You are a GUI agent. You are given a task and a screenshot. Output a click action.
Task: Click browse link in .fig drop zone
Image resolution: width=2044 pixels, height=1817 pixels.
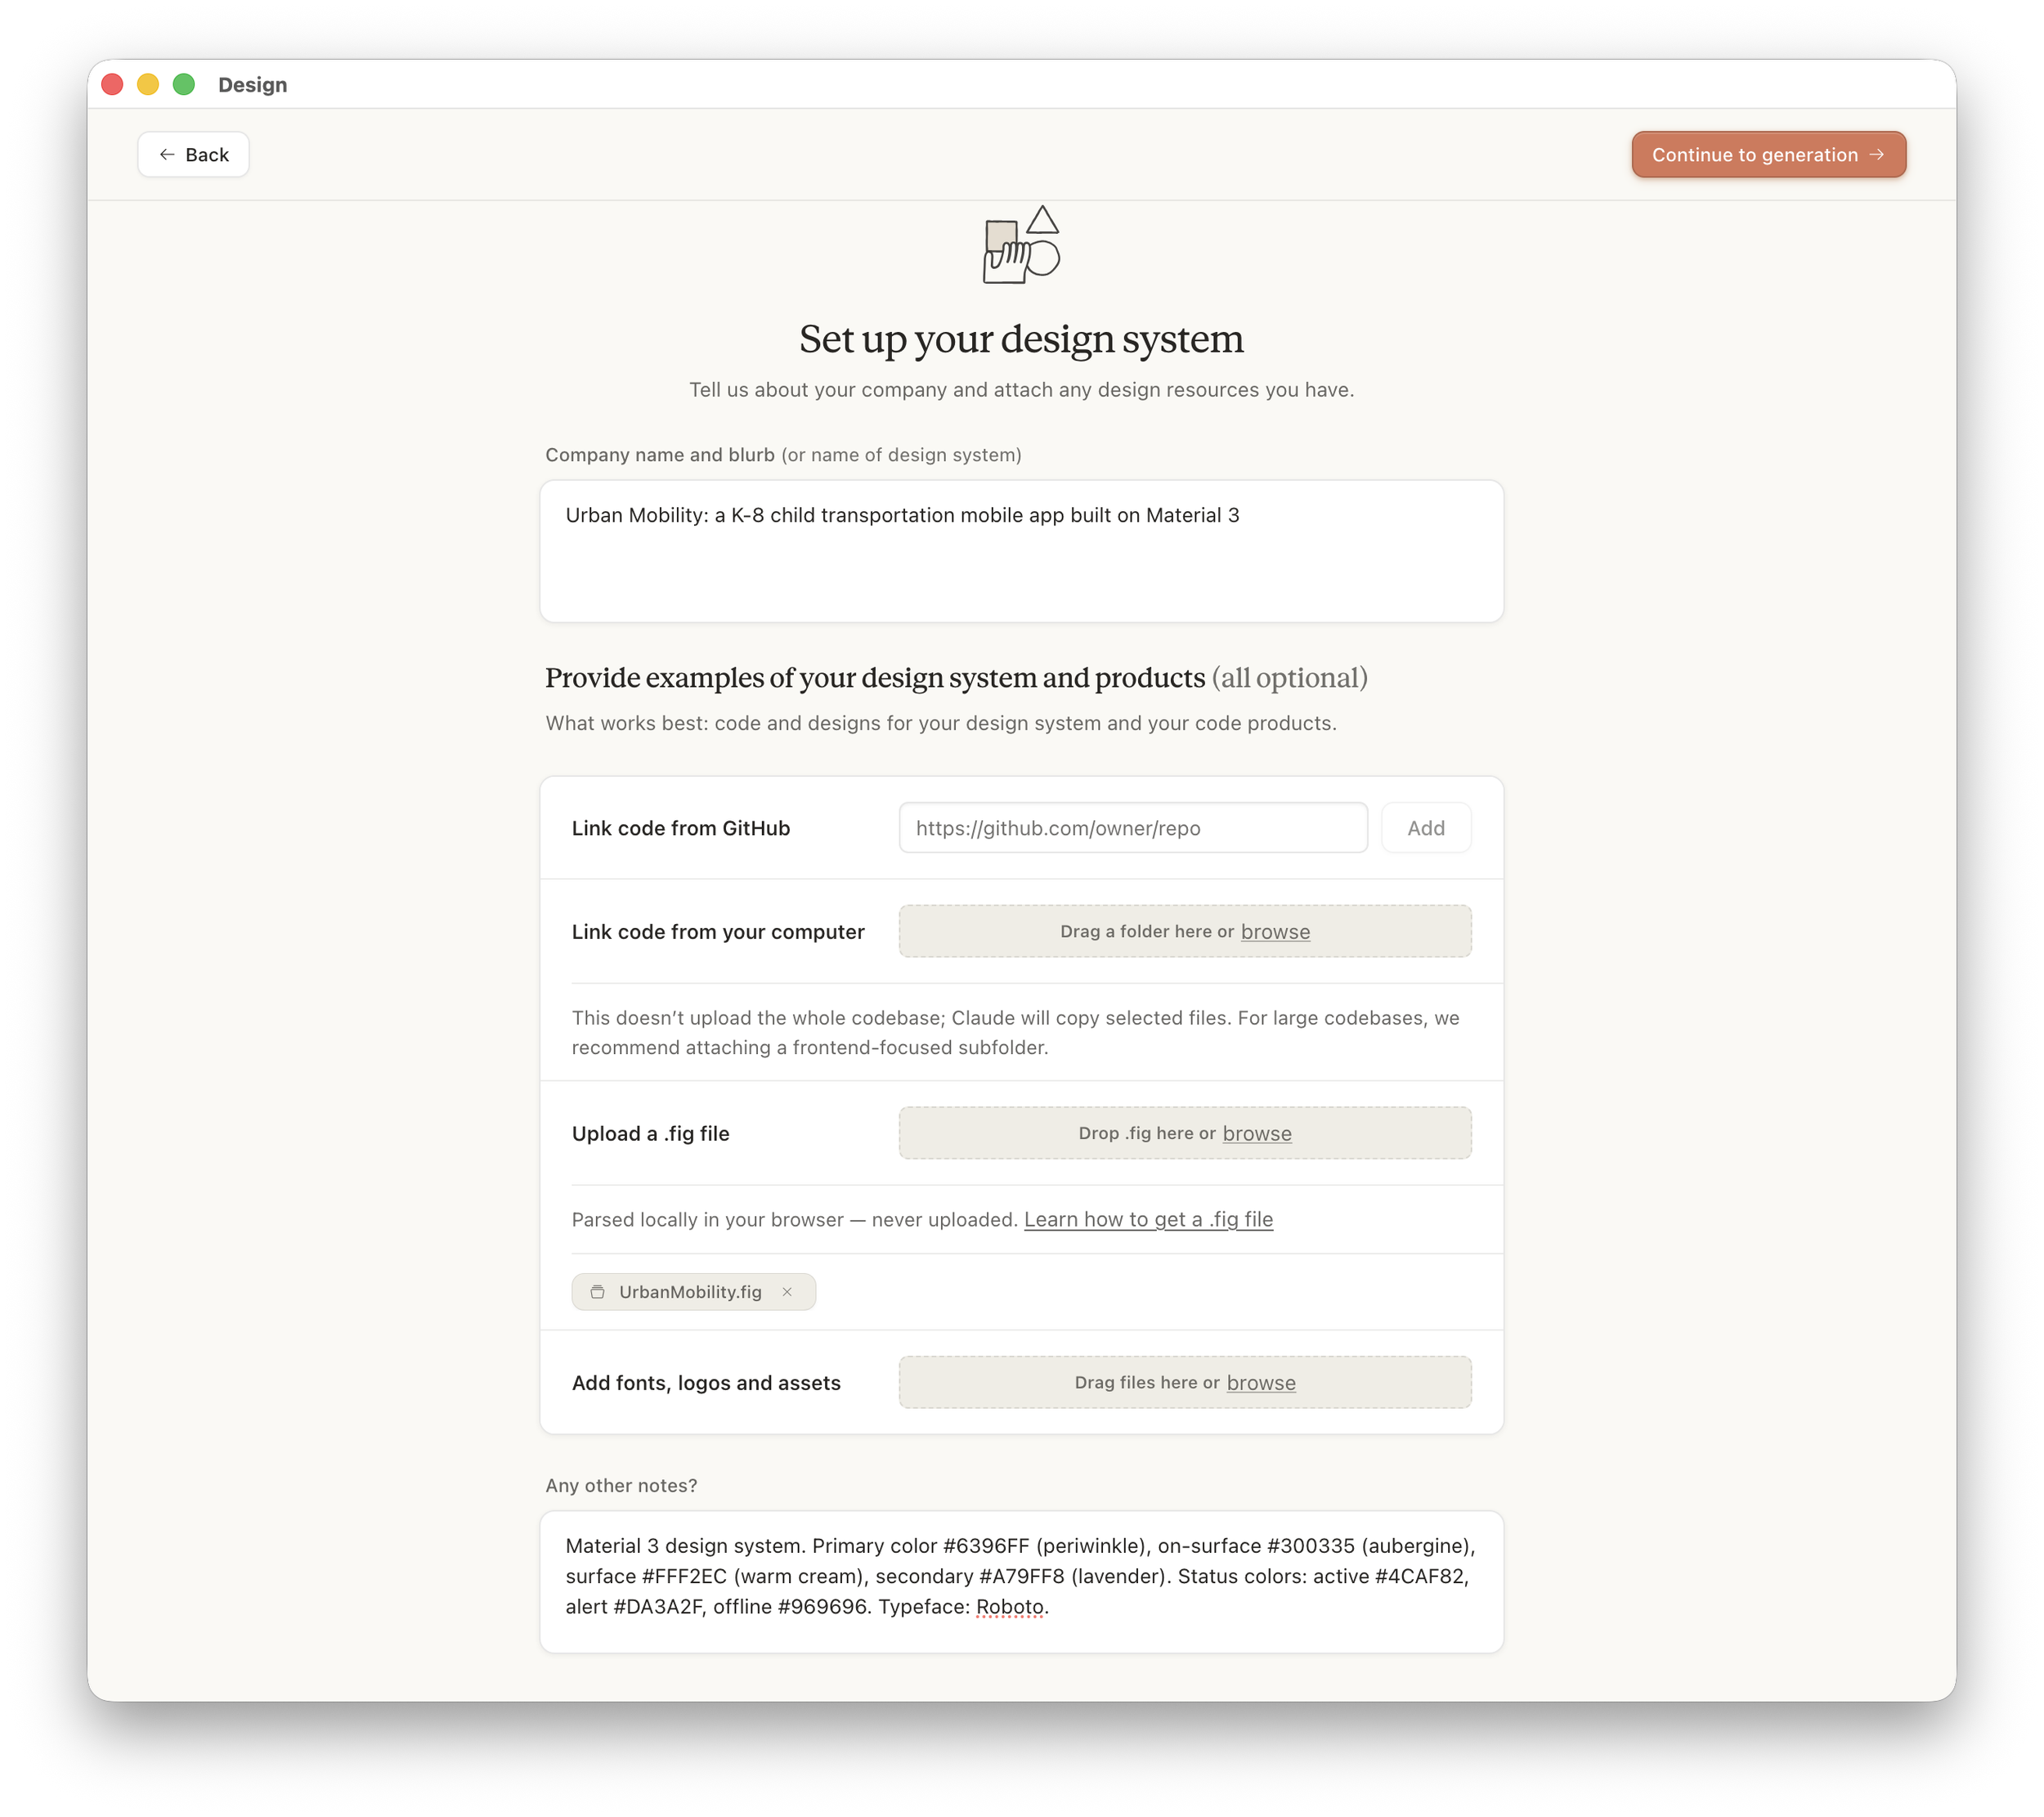click(1257, 1133)
